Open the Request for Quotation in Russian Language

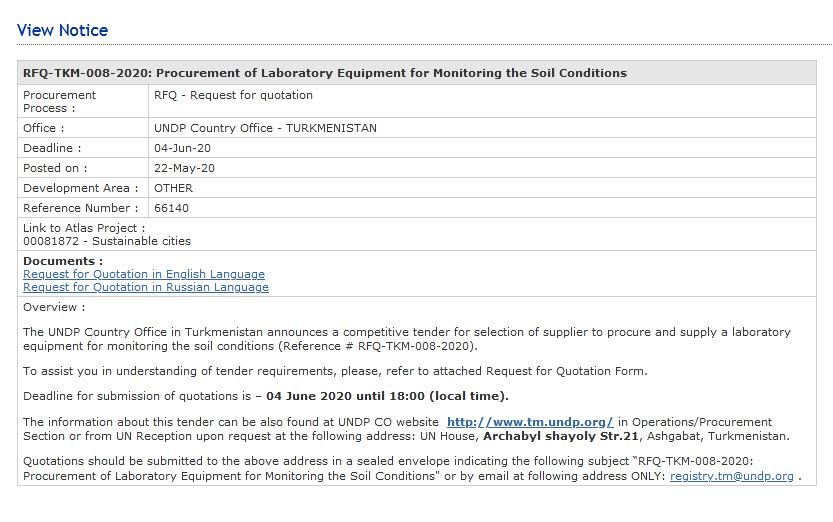(x=146, y=287)
